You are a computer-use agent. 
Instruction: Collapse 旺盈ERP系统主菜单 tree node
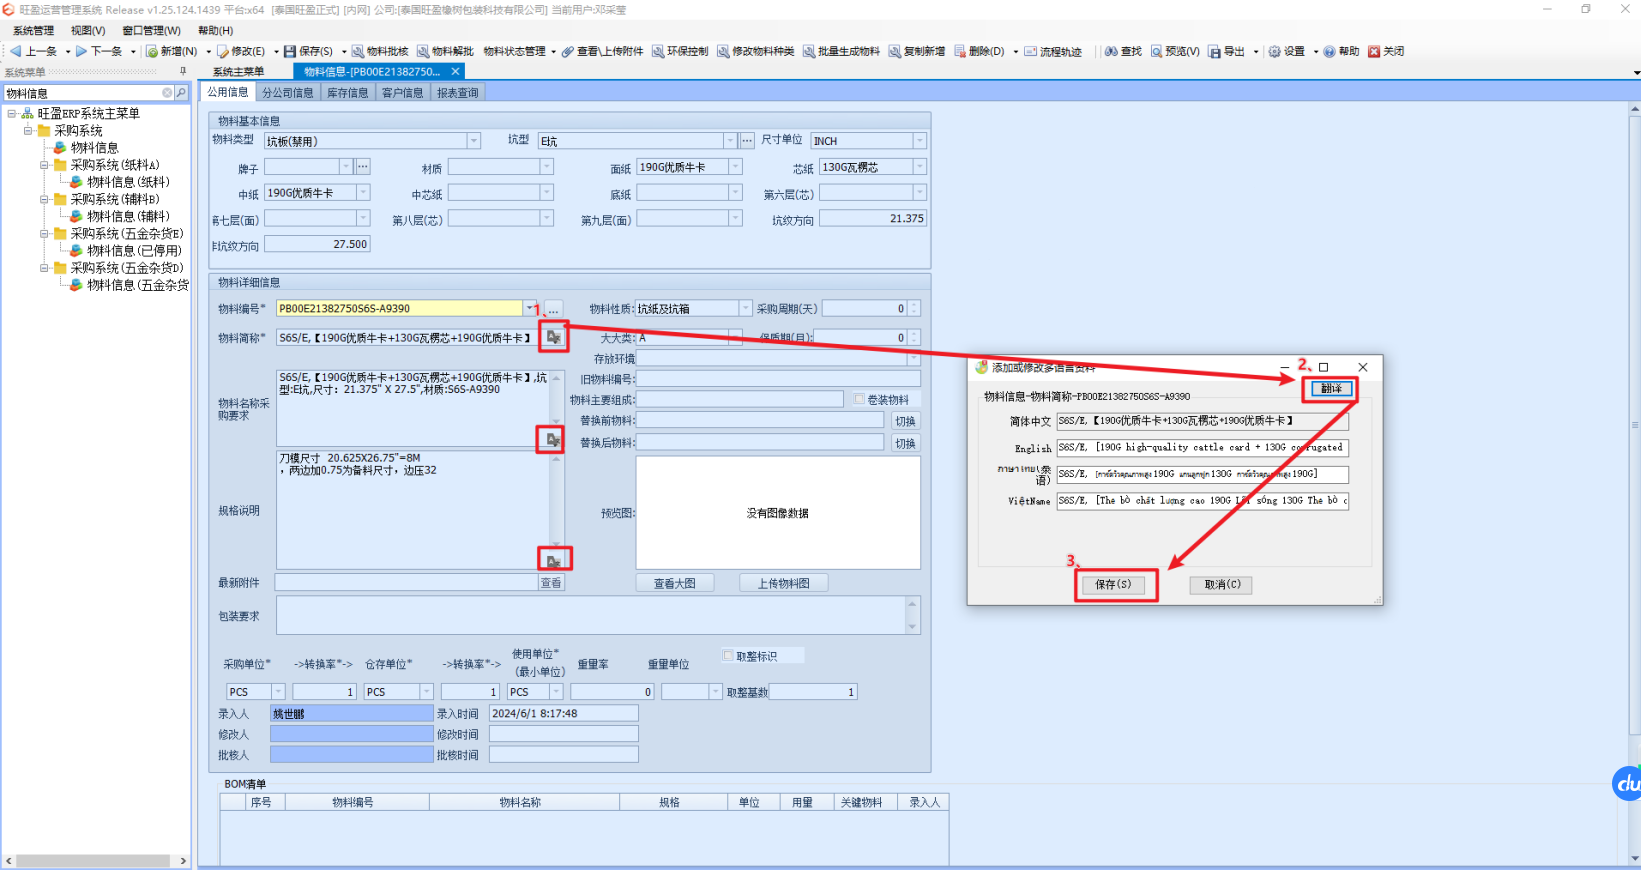(11, 113)
